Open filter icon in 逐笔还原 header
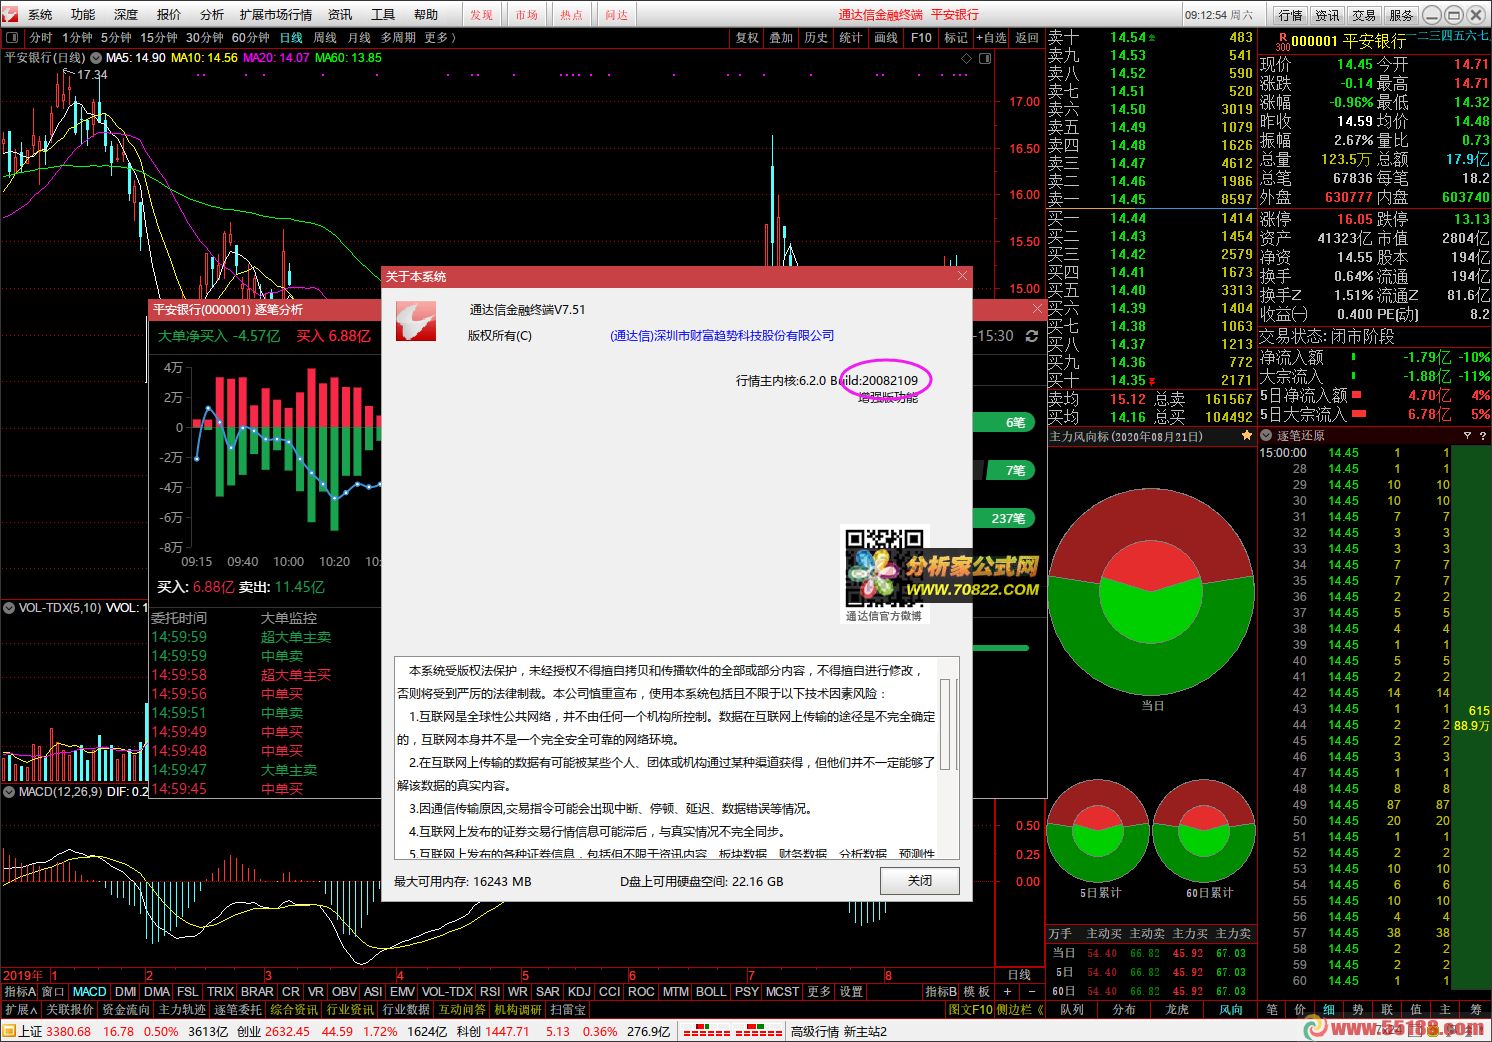Image resolution: width=1492 pixels, height=1042 pixels. (1467, 436)
